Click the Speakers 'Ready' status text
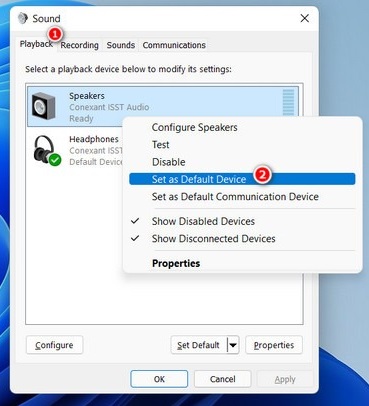Image resolution: width=369 pixels, height=406 pixels. tap(81, 118)
